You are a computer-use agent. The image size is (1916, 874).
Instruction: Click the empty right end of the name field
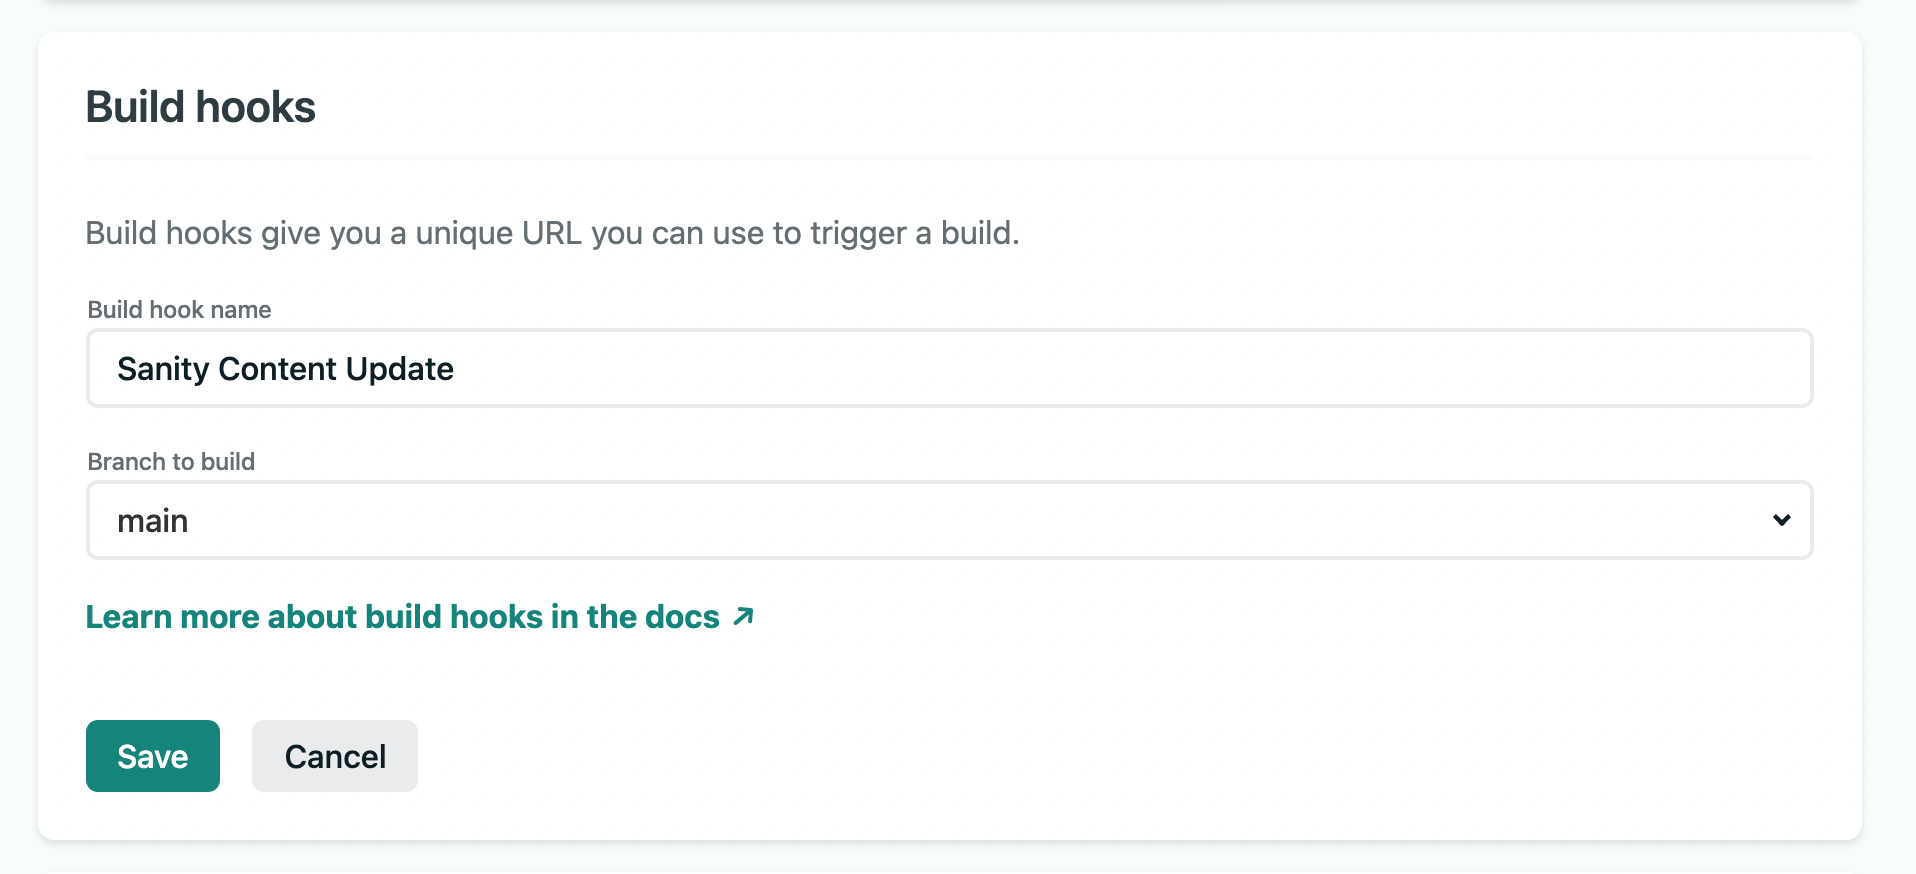pos(1700,368)
